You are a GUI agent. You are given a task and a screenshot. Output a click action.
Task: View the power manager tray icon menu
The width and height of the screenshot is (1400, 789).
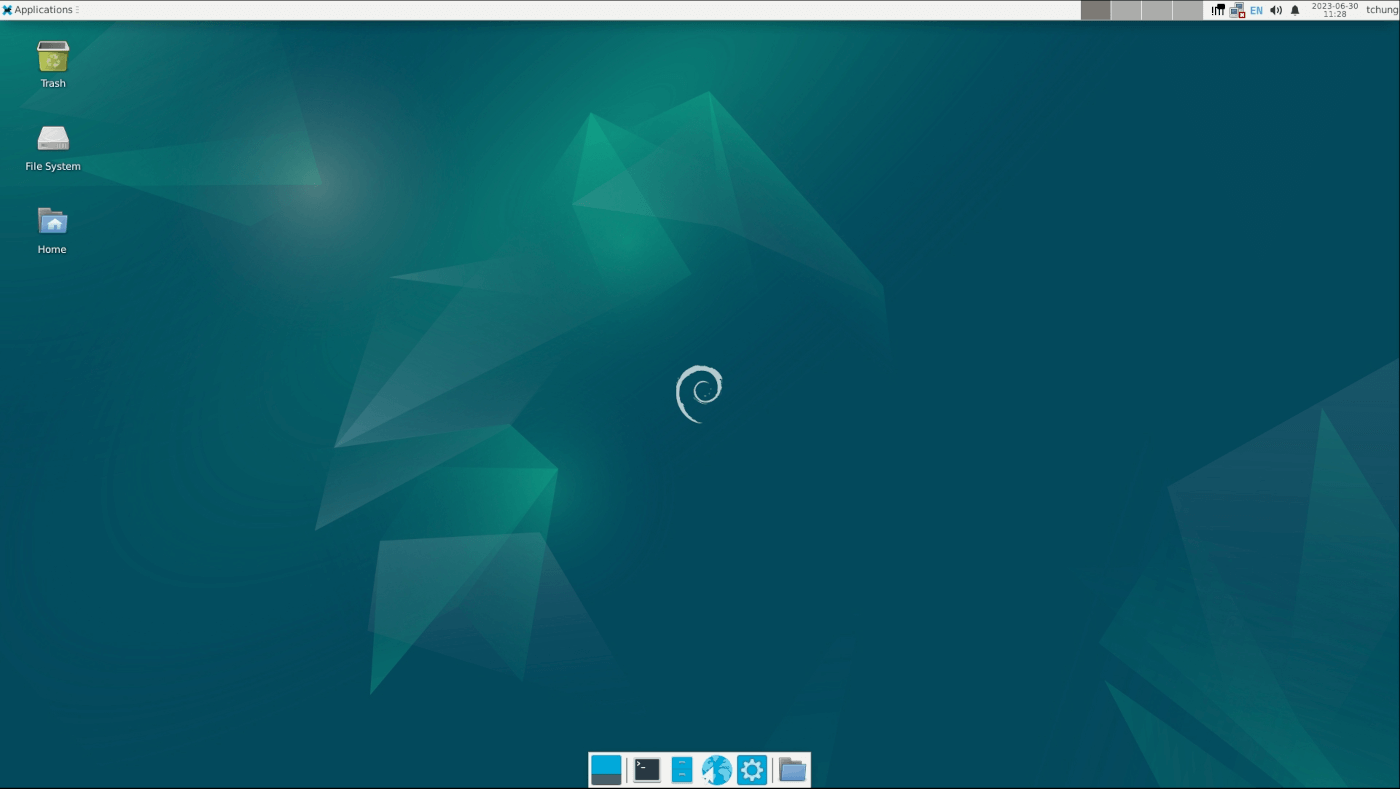pyautogui.click(x=1218, y=10)
